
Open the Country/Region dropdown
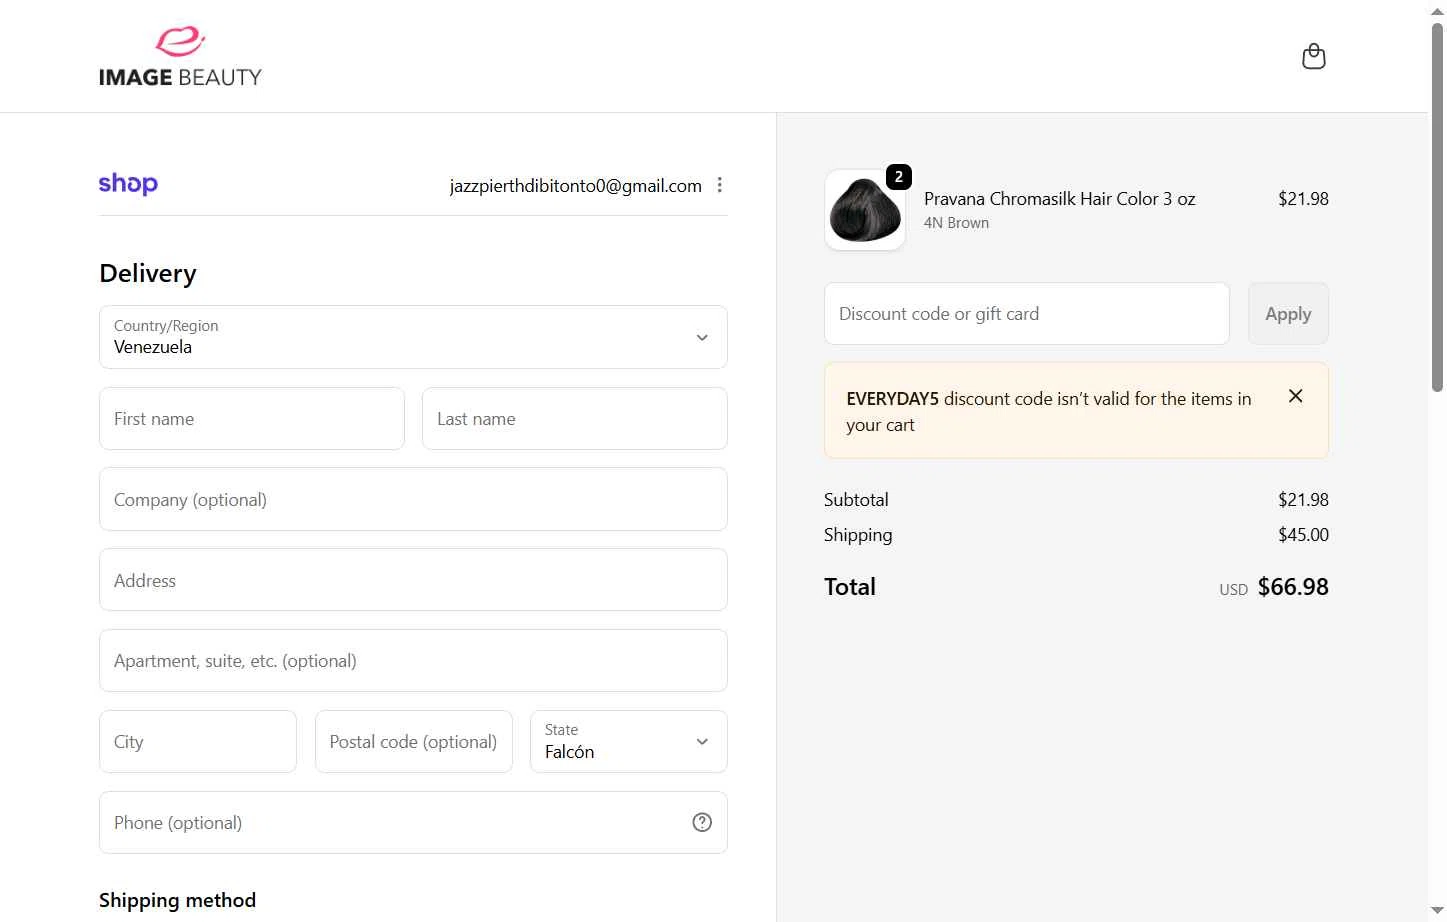413,337
